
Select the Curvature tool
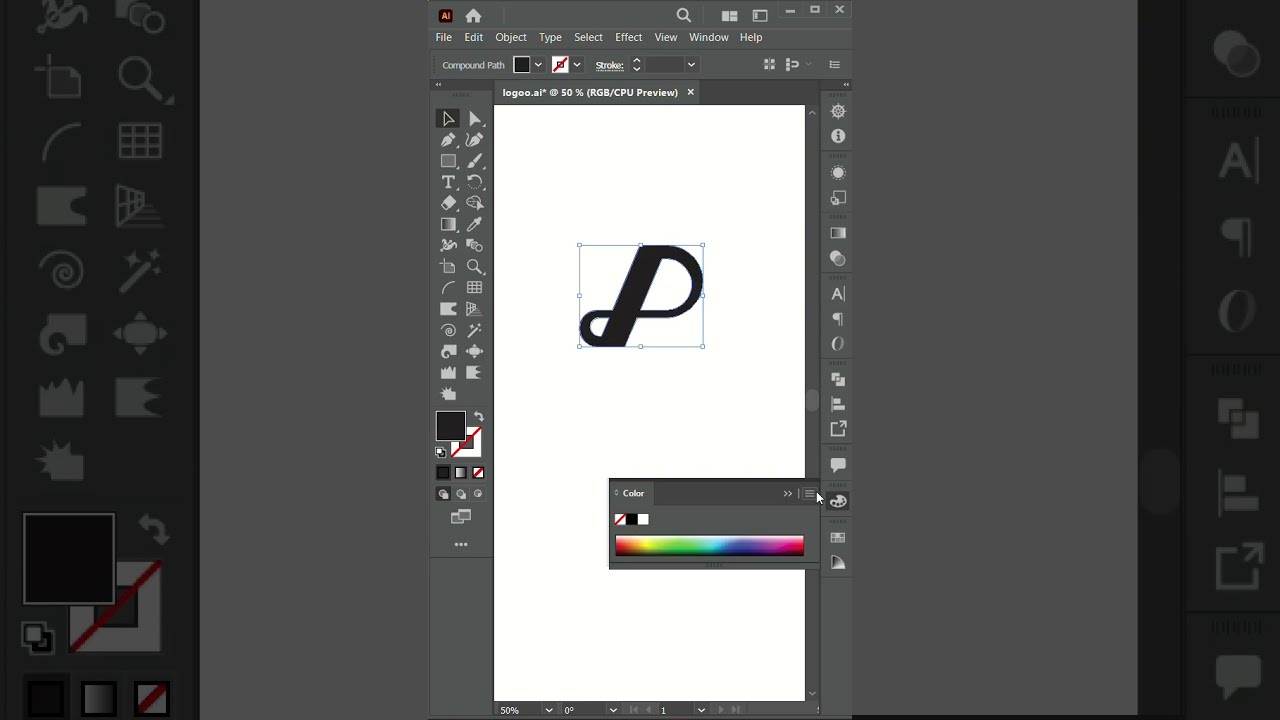(x=475, y=140)
